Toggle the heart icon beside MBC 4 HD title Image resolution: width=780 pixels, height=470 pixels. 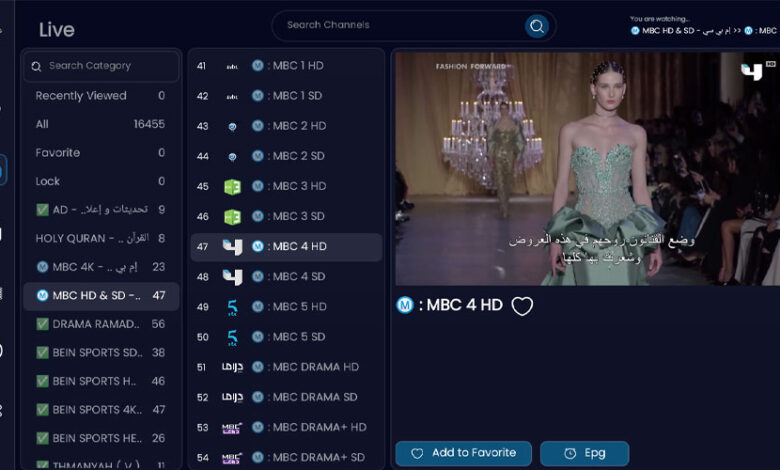tap(522, 306)
